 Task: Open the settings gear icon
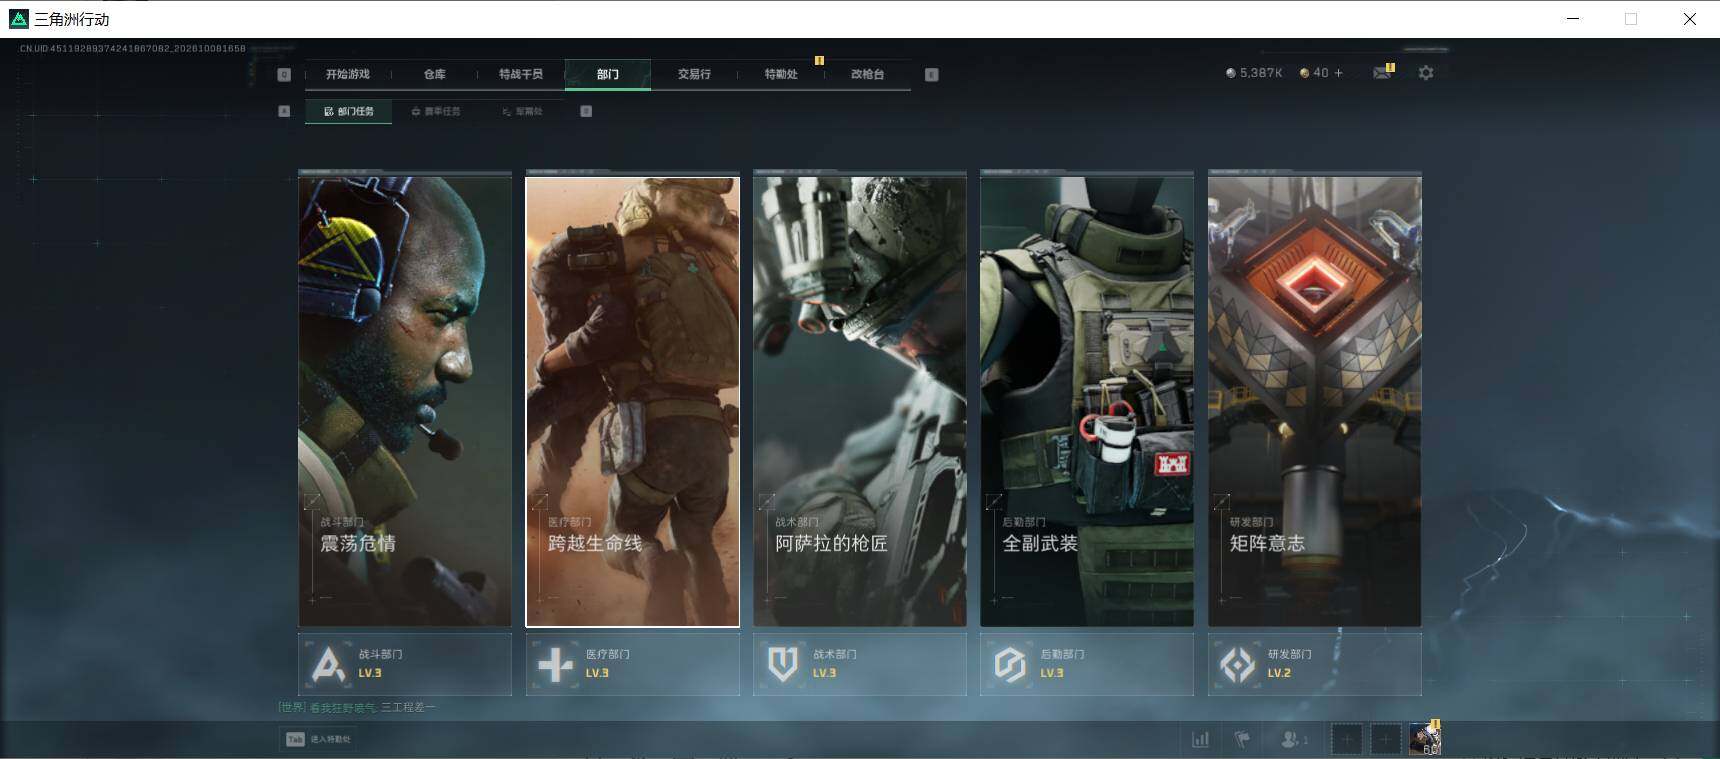tap(1426, 73)
